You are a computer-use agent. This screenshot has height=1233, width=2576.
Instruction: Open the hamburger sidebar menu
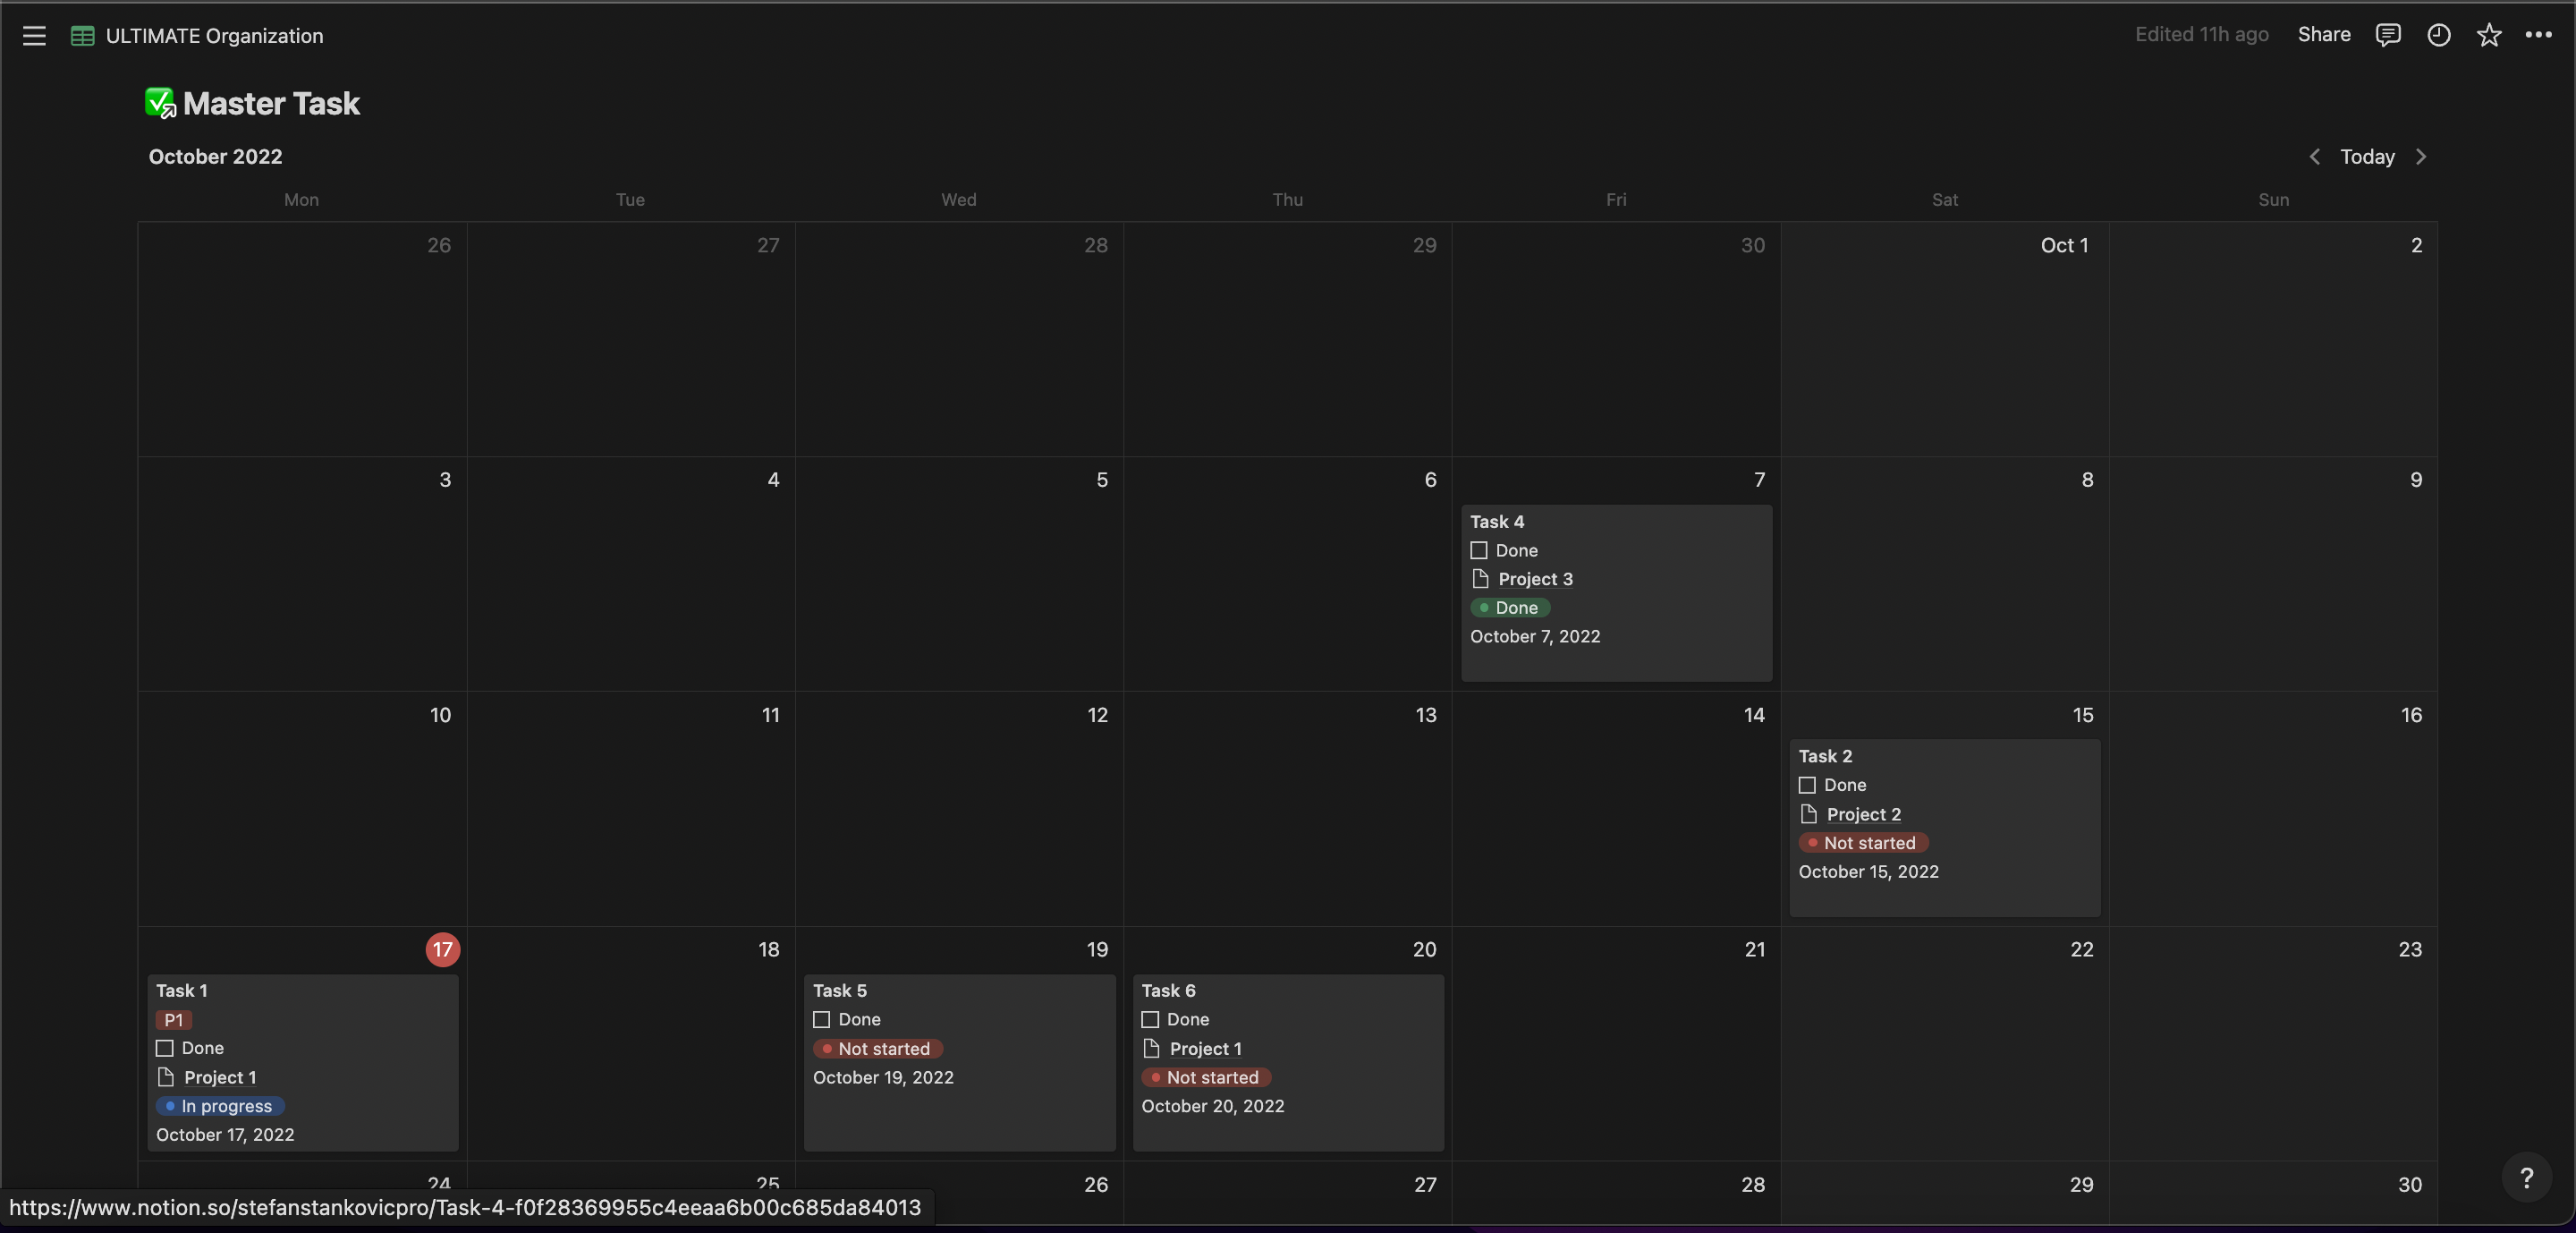34,36
